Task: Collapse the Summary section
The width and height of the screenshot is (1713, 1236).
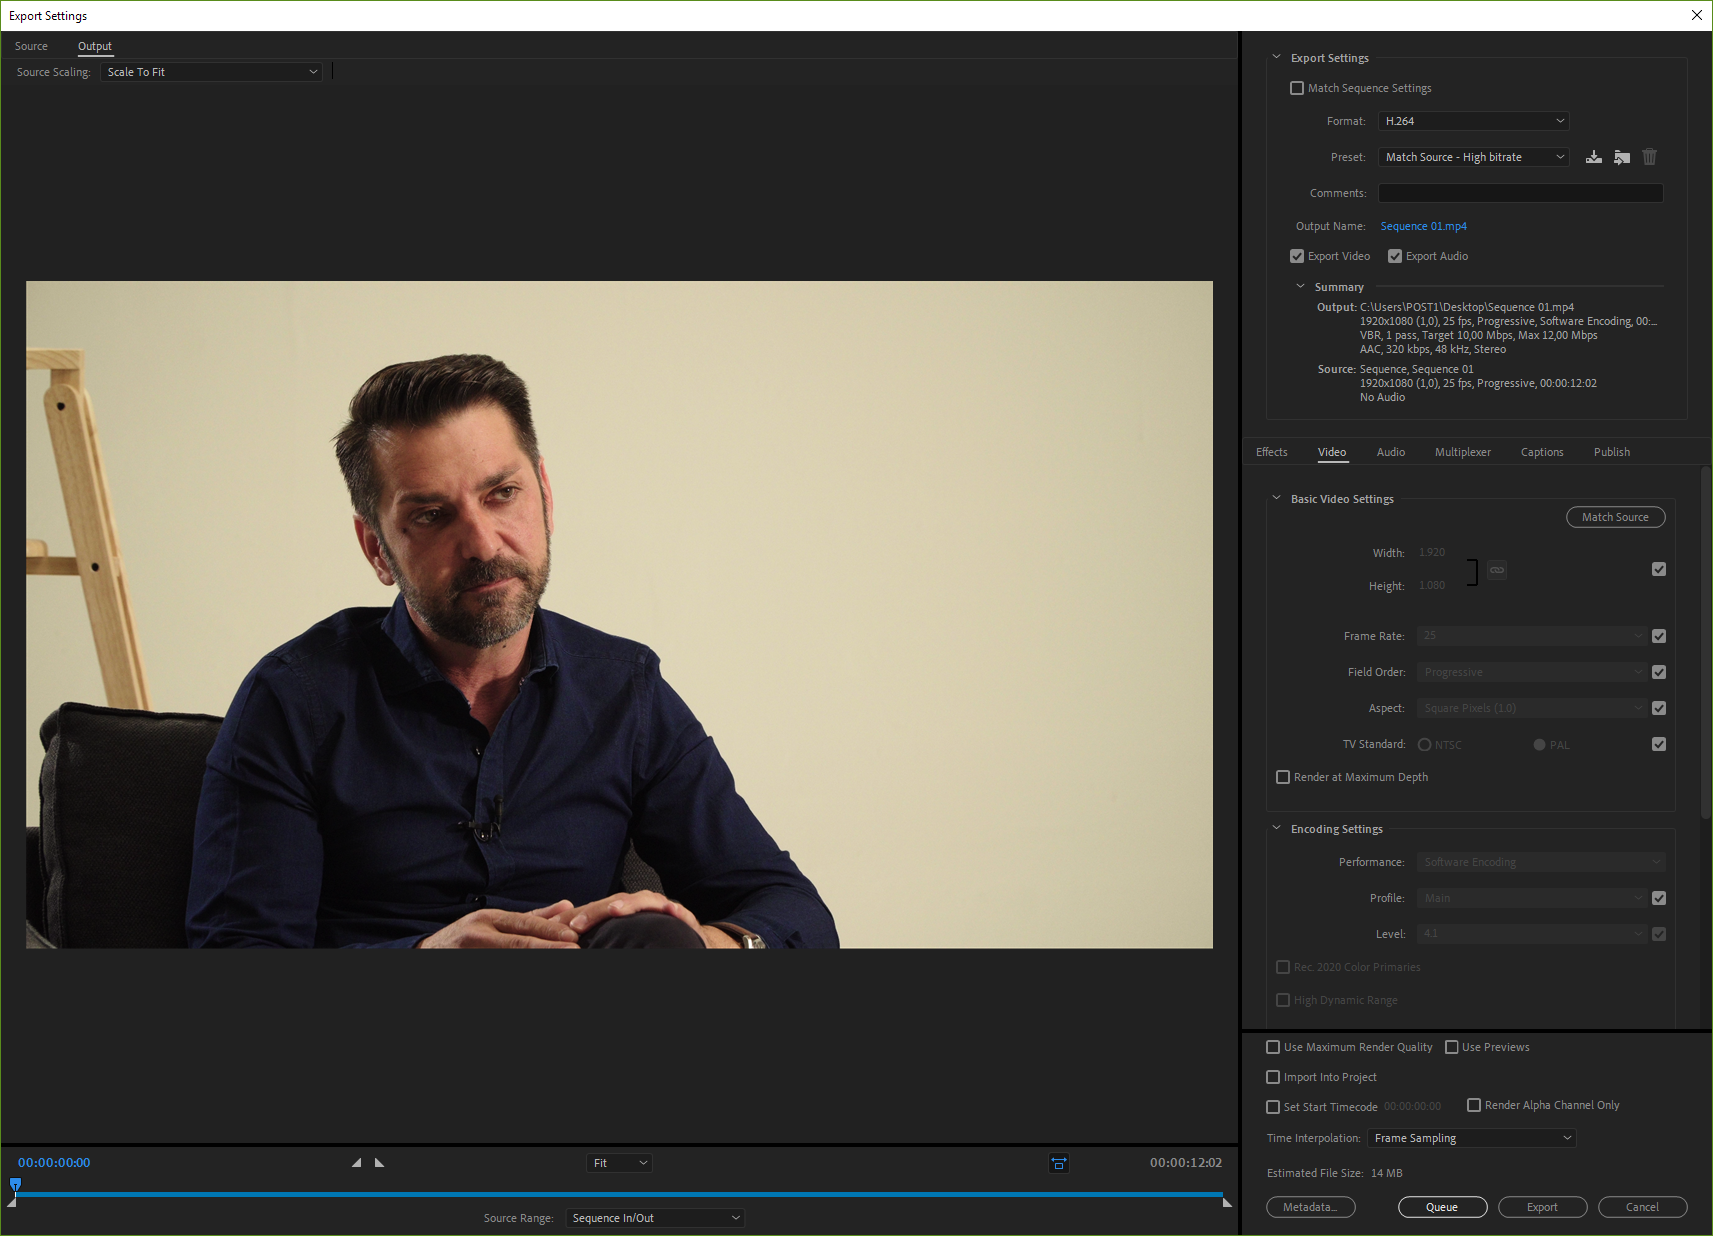Action: pyautogui.click(x=1300, y=287)
